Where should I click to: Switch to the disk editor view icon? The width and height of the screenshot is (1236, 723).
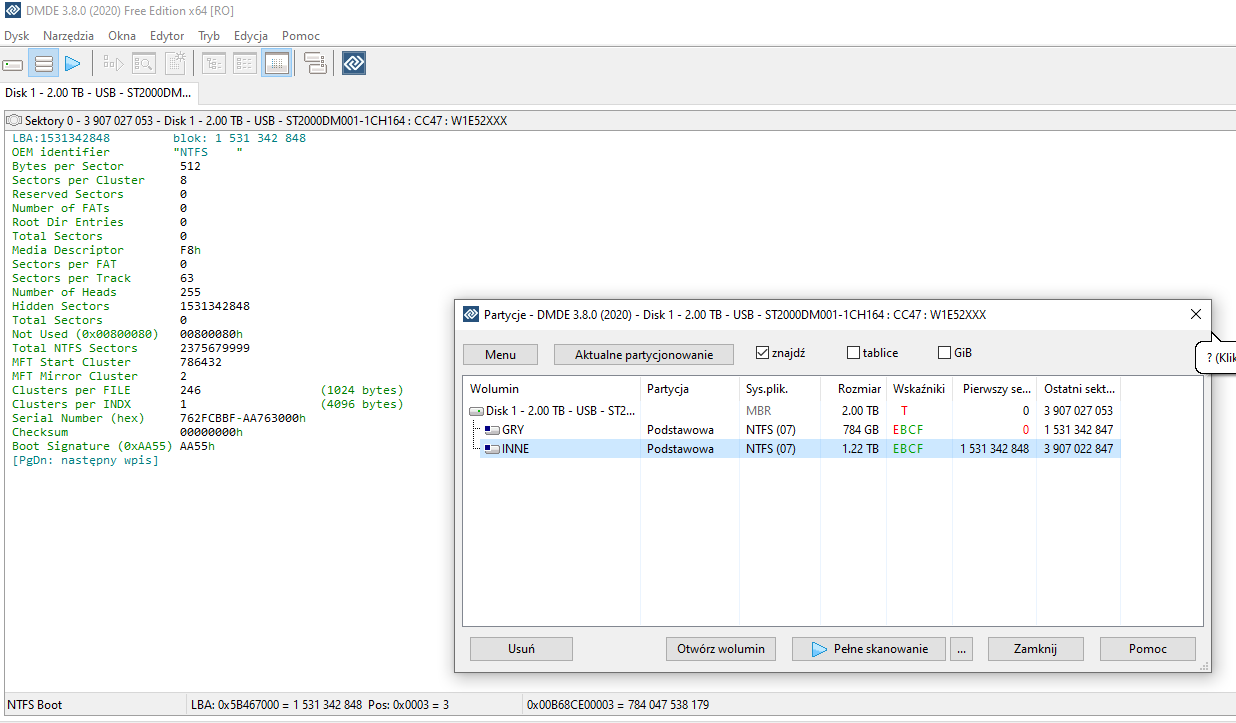tap(277, 64)
